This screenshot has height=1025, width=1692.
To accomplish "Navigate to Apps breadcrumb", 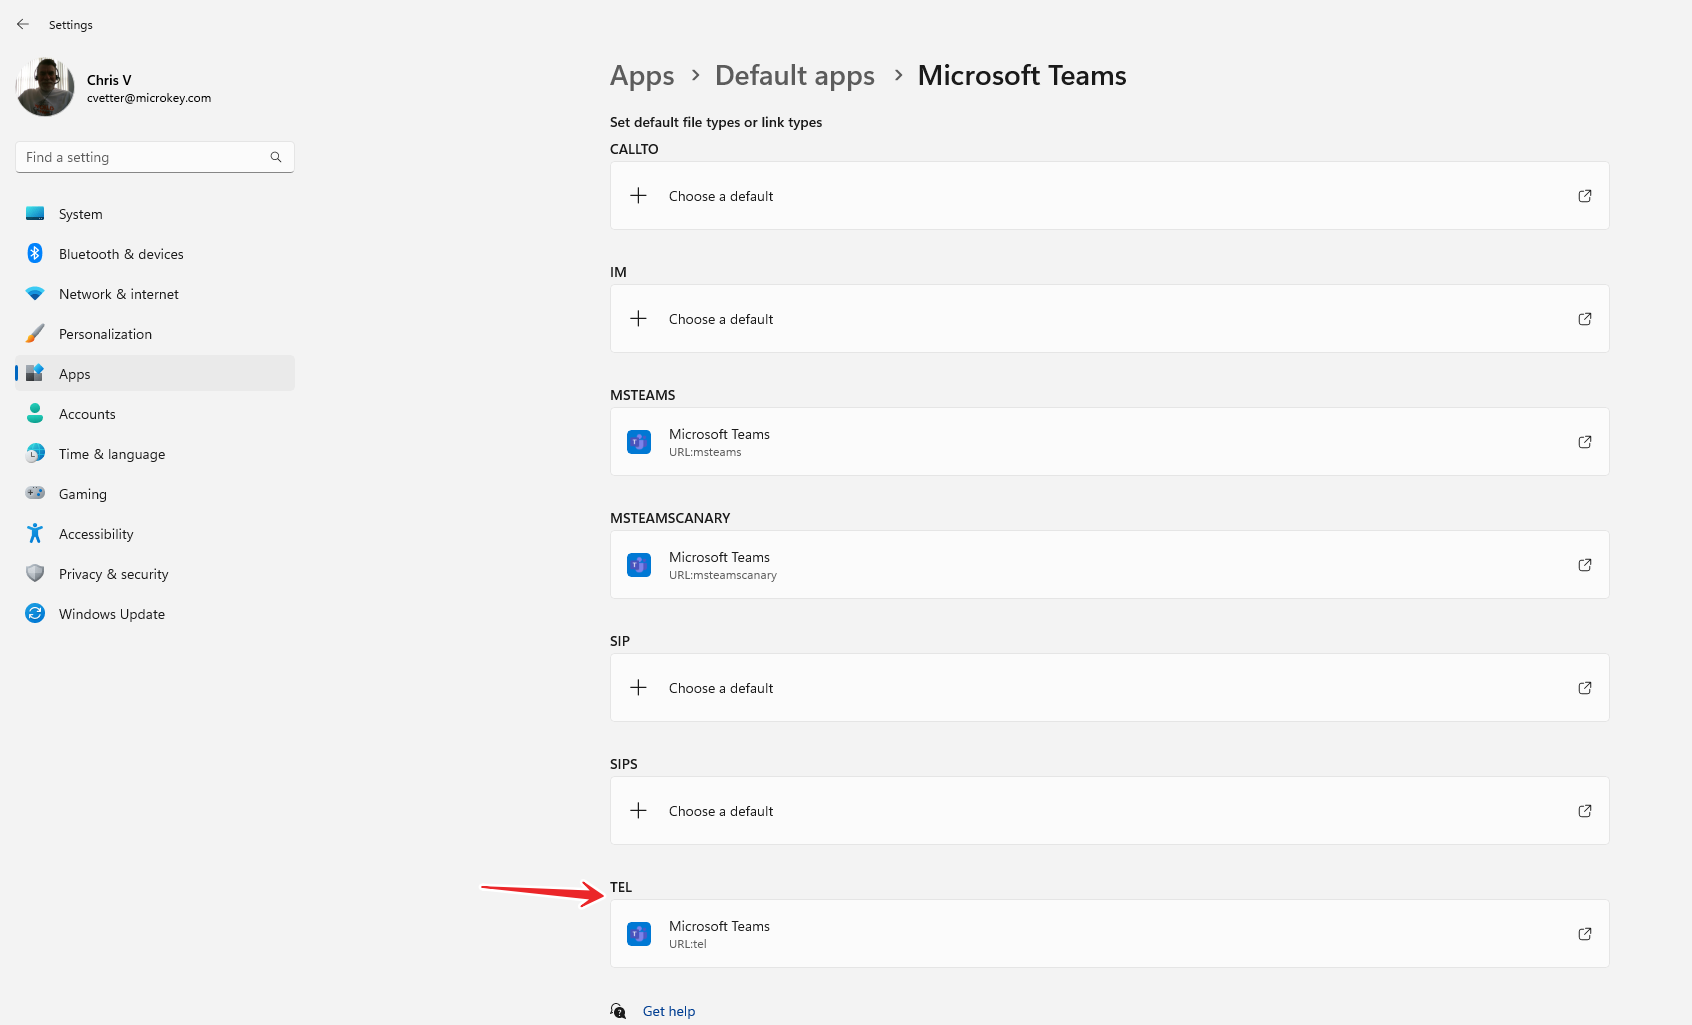I will [x=642, y=76].
